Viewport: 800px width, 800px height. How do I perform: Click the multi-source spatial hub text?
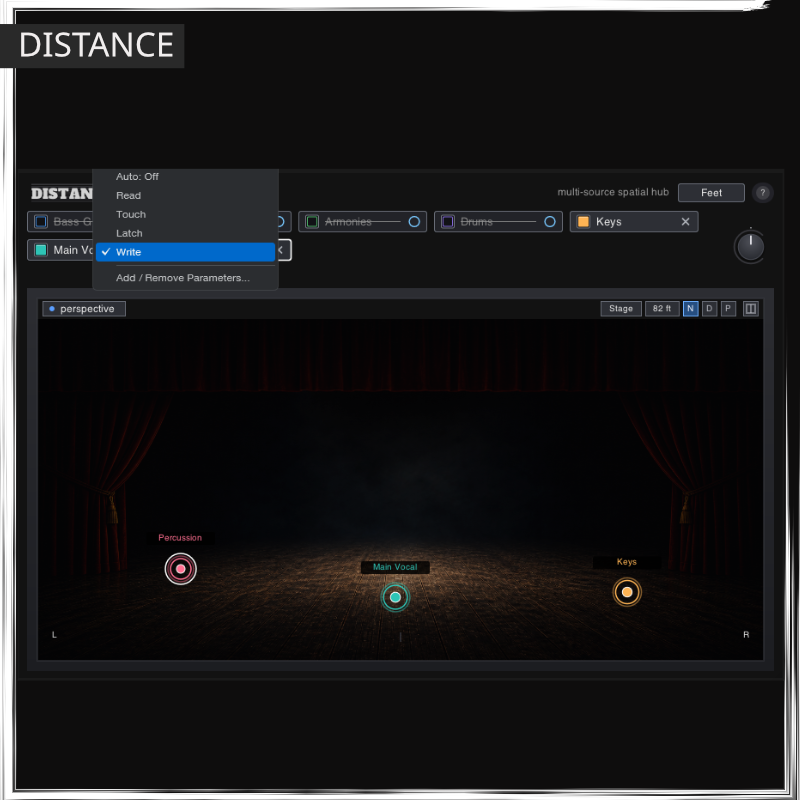613,192
